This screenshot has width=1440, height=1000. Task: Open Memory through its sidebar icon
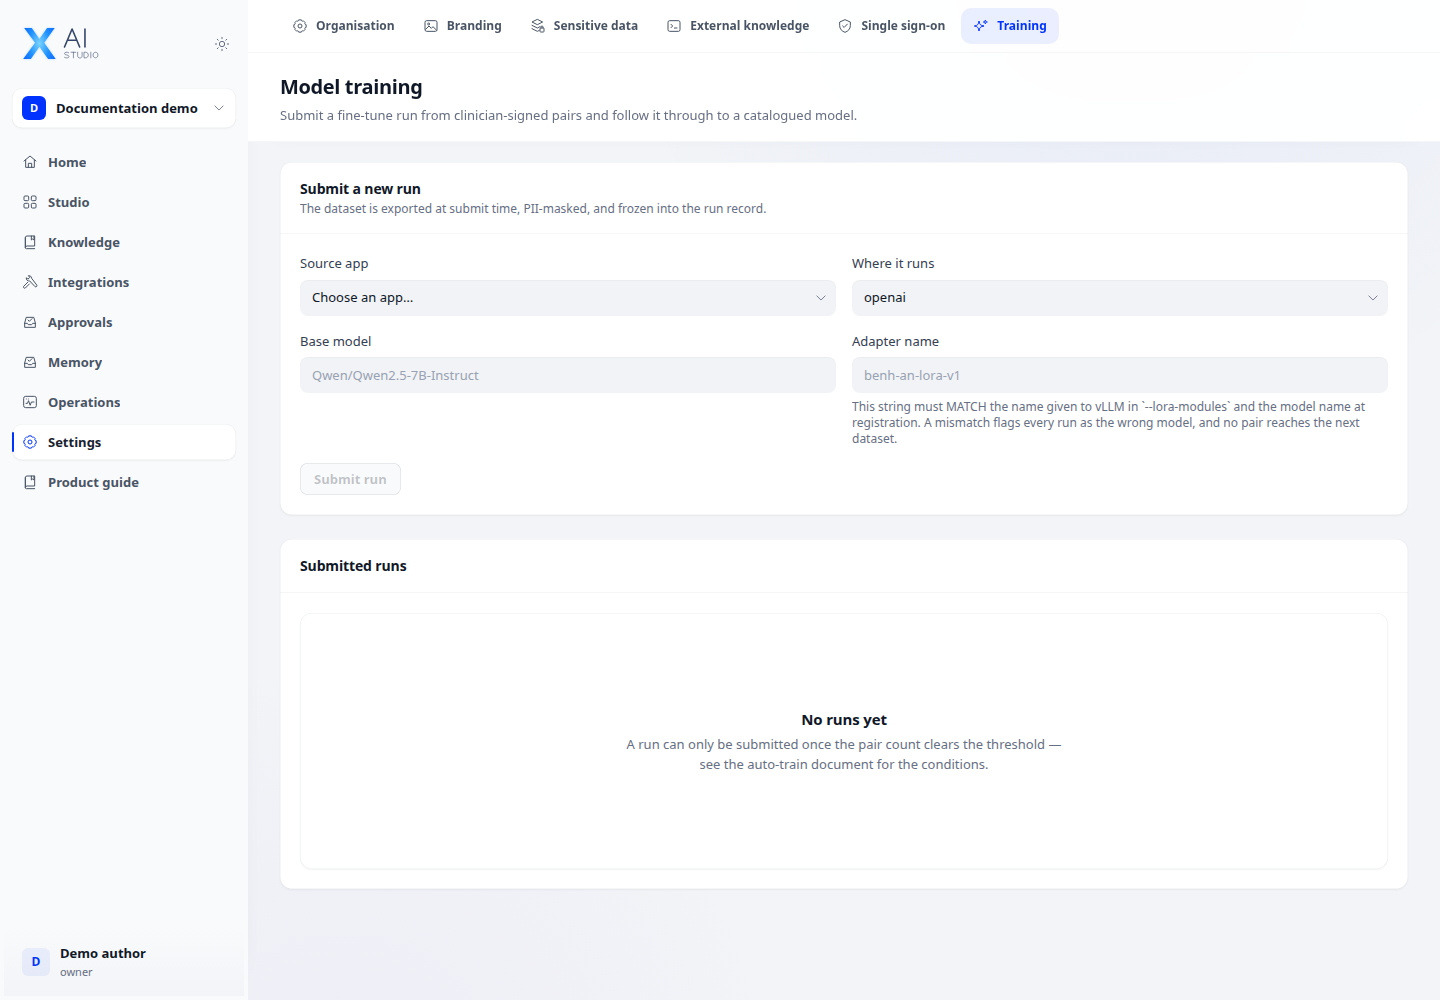30,362
